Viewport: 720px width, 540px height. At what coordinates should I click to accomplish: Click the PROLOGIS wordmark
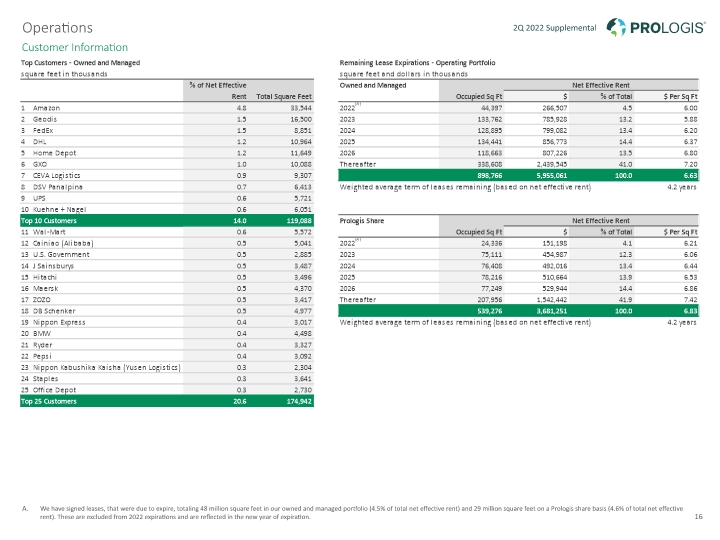[667, 28]
